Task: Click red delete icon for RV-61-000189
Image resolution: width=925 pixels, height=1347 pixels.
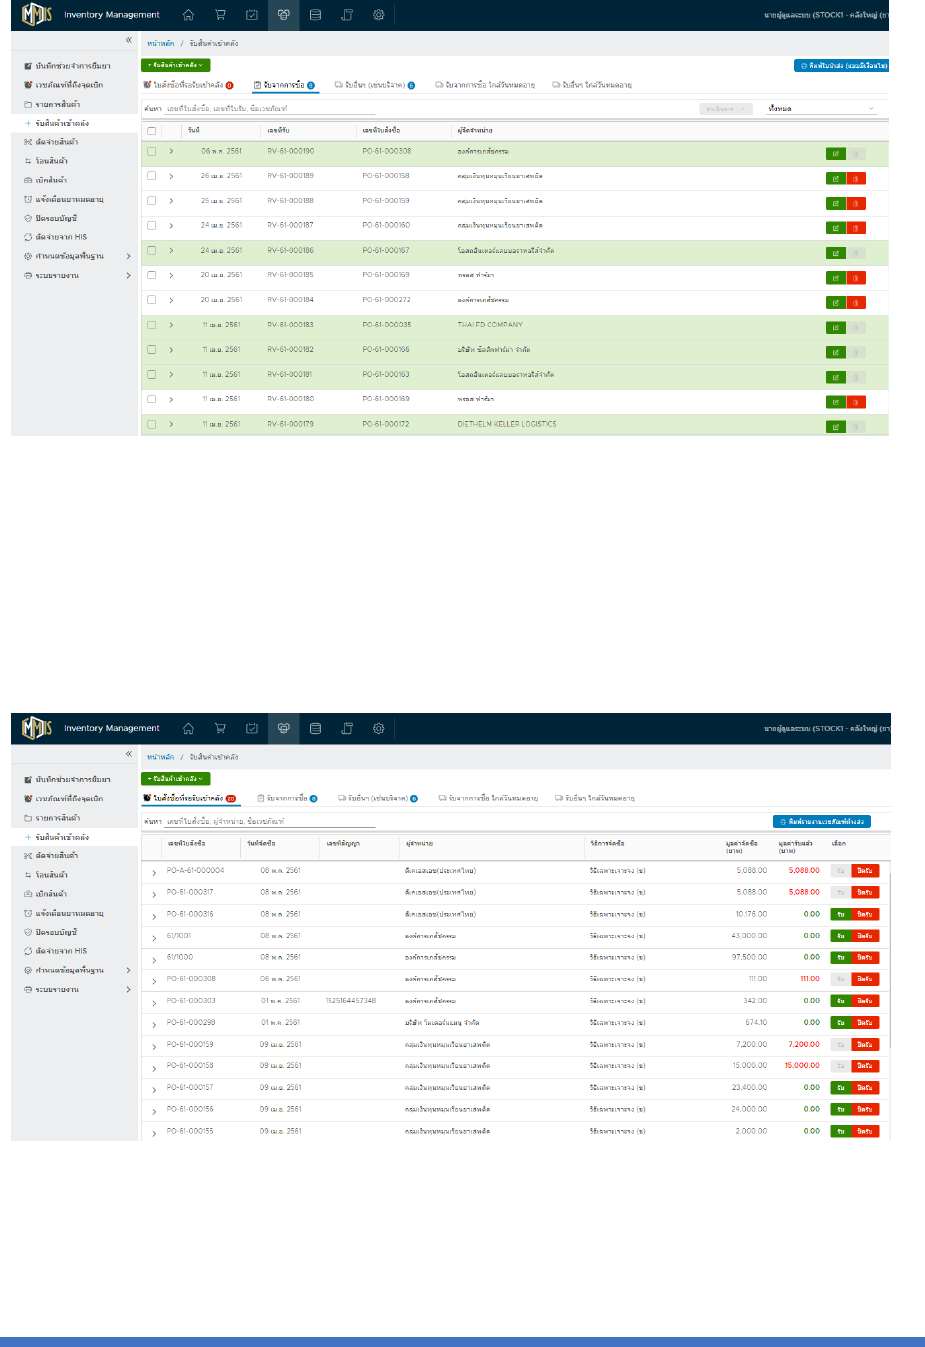Action: click(x=856, y=179)
